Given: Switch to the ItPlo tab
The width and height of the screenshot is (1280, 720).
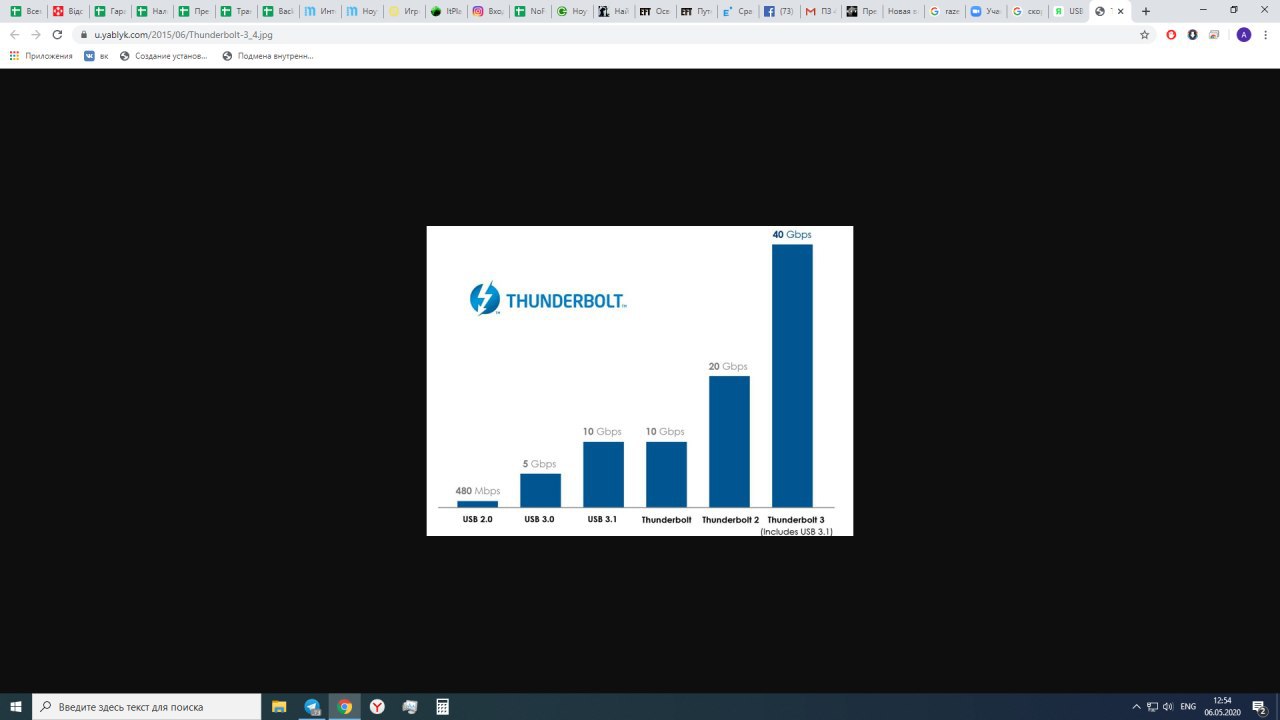Looking at the screenshot, I should click(446, 11).
